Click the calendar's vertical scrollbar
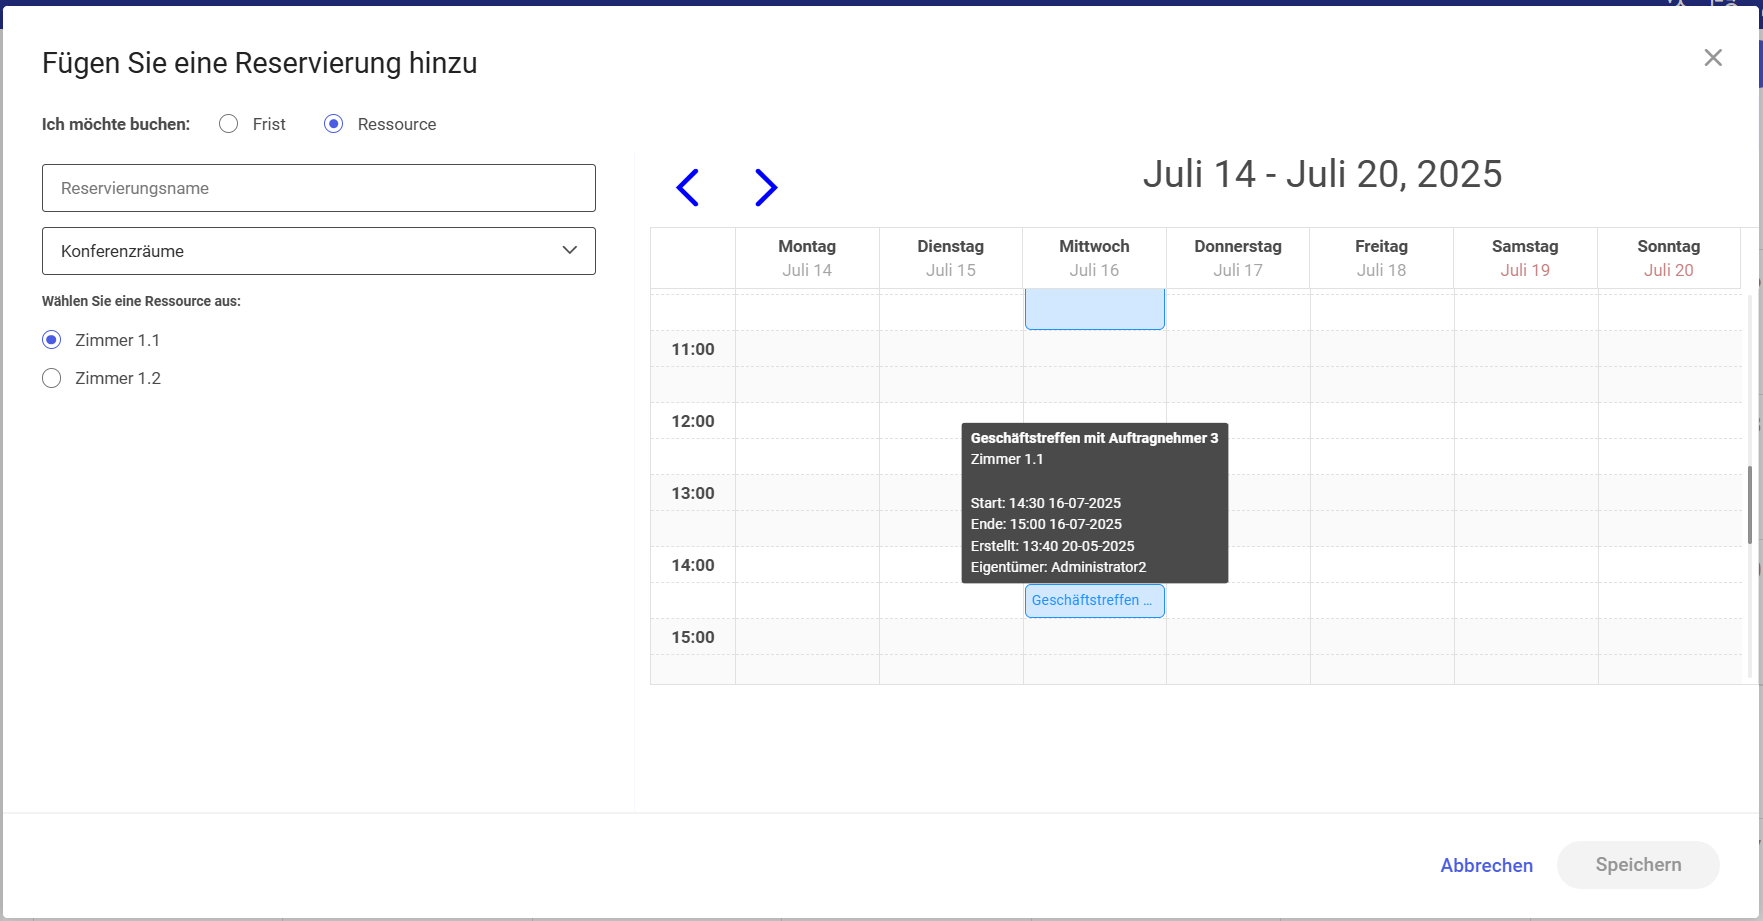This screenshot has width=1763, height=921. click(1749, 505)
